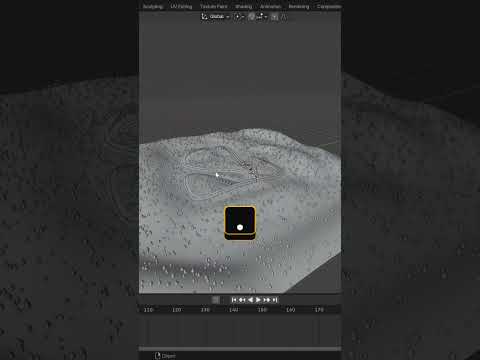
Task: Open the Shading workspace tab
Action: pos(244,6)
